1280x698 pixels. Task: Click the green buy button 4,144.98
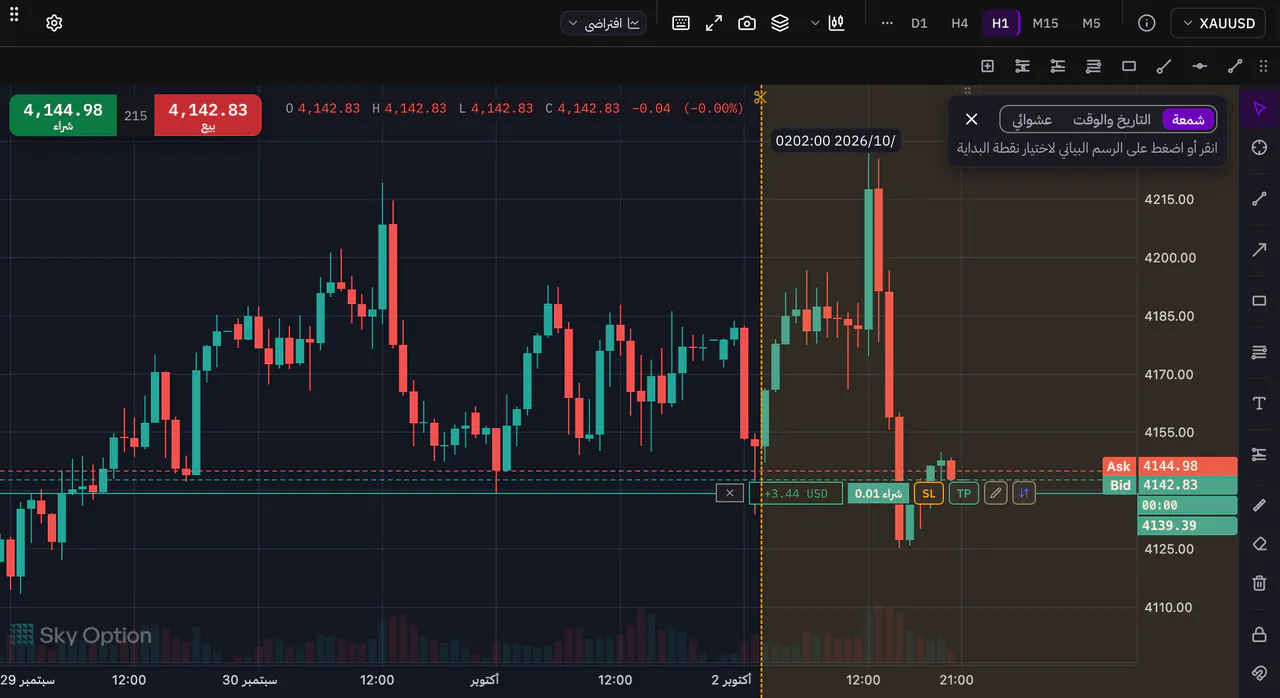point(63,115)
